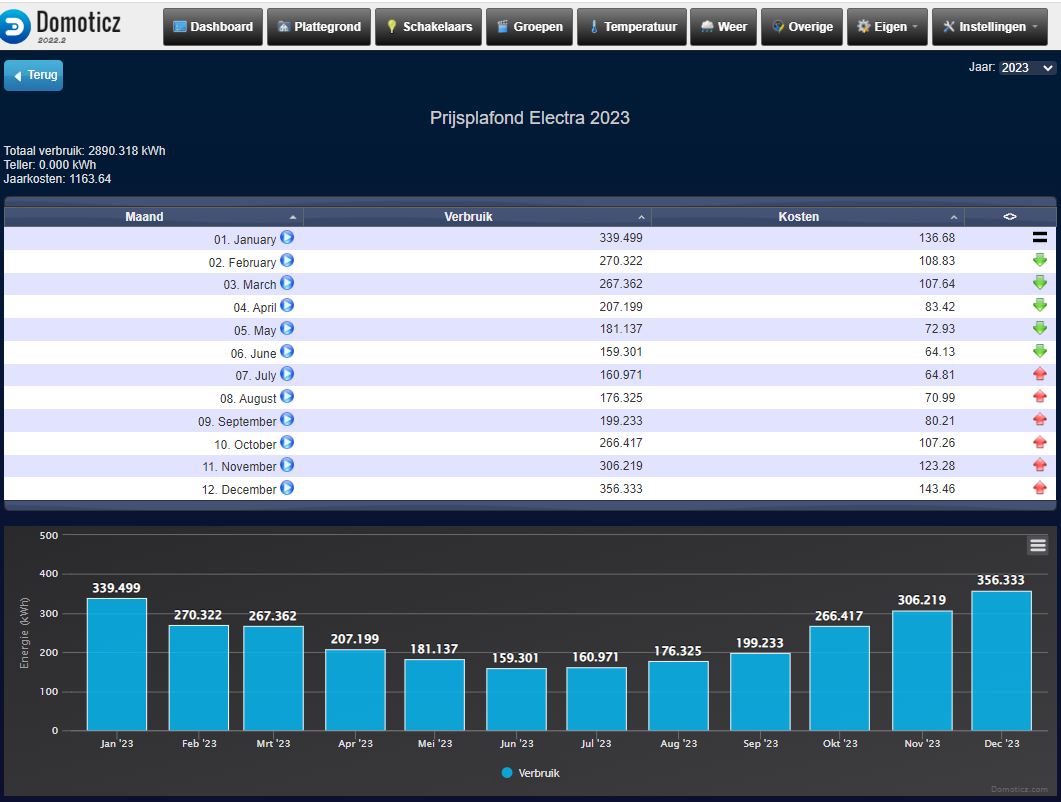Click the Jul '23 chart bar
Screen dimensions: 1061x802
click(596, 699)
